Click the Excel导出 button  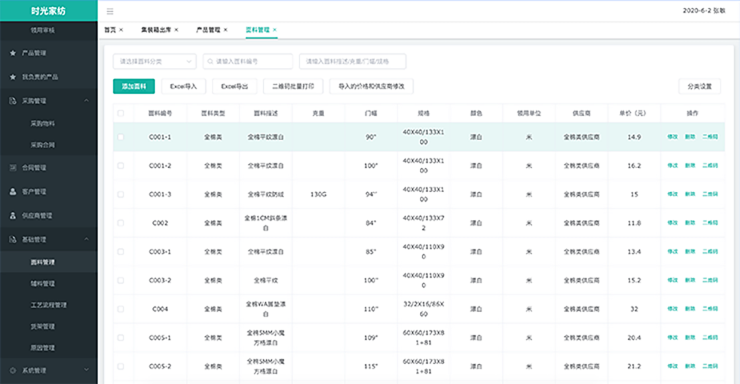235,86
